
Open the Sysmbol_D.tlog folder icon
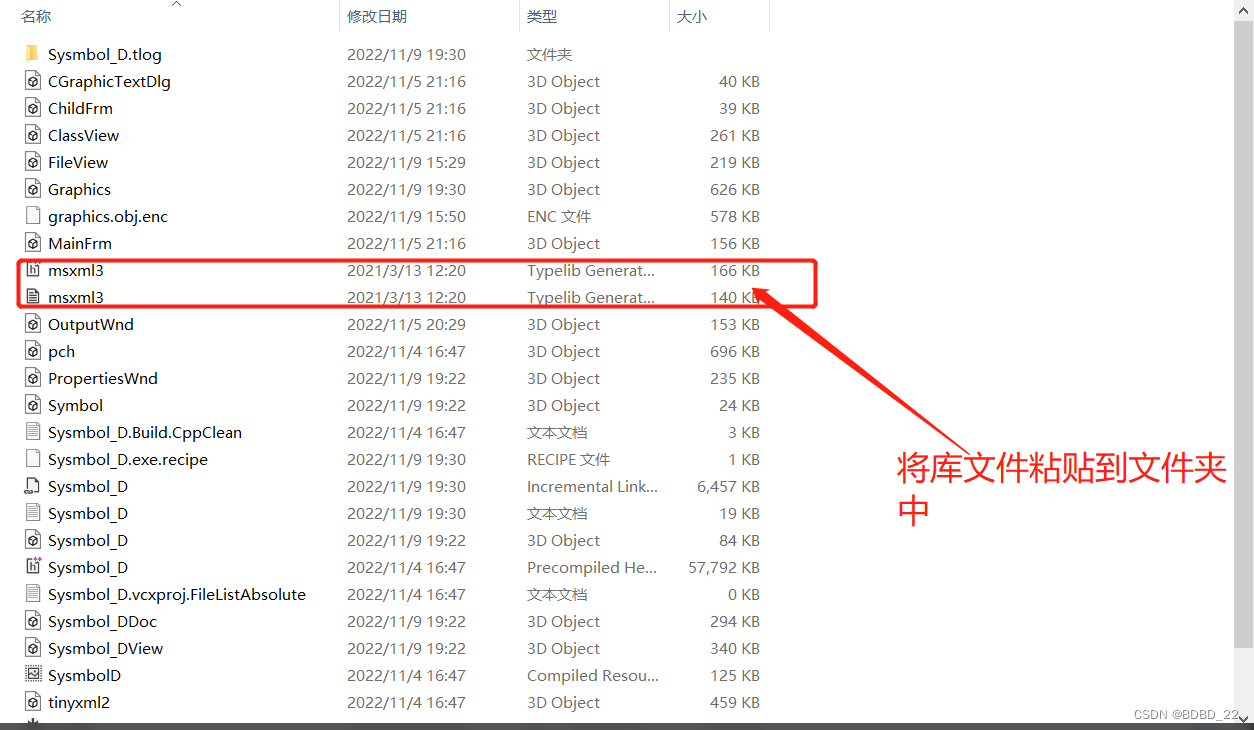click(x=30, y=54)
